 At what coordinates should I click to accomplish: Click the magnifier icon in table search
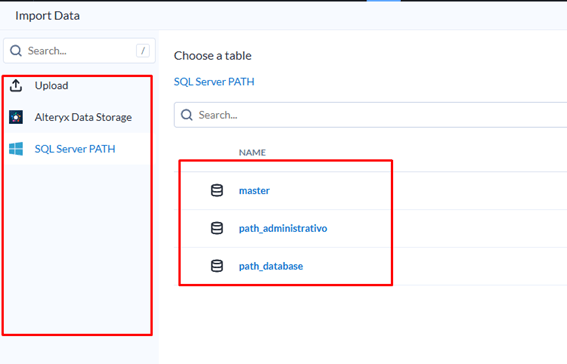187,115
